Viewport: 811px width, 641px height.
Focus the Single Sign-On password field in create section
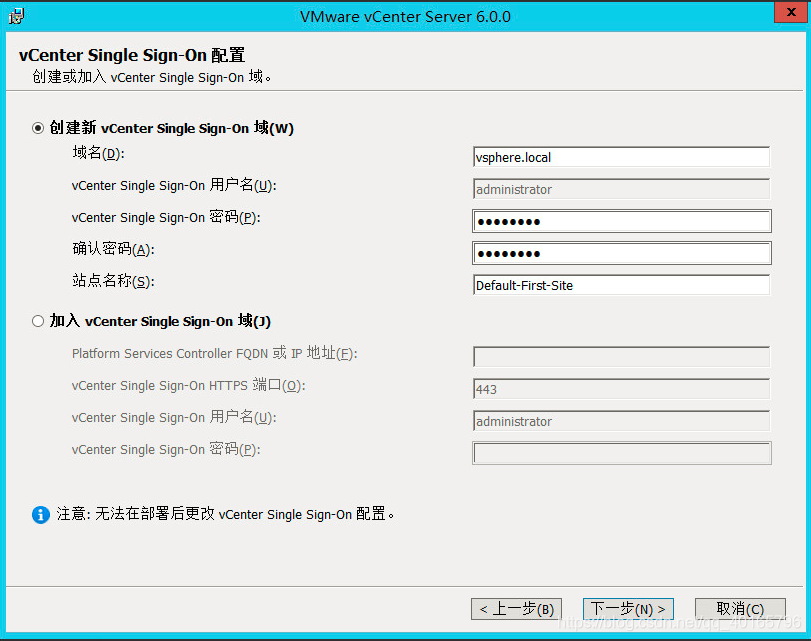[x=621, y=221]
